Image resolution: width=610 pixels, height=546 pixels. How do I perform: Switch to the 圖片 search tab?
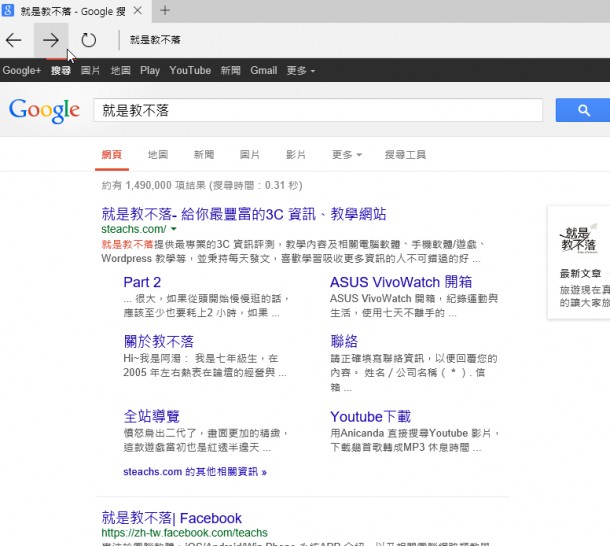pyautogui.click(x=250, y=155)
